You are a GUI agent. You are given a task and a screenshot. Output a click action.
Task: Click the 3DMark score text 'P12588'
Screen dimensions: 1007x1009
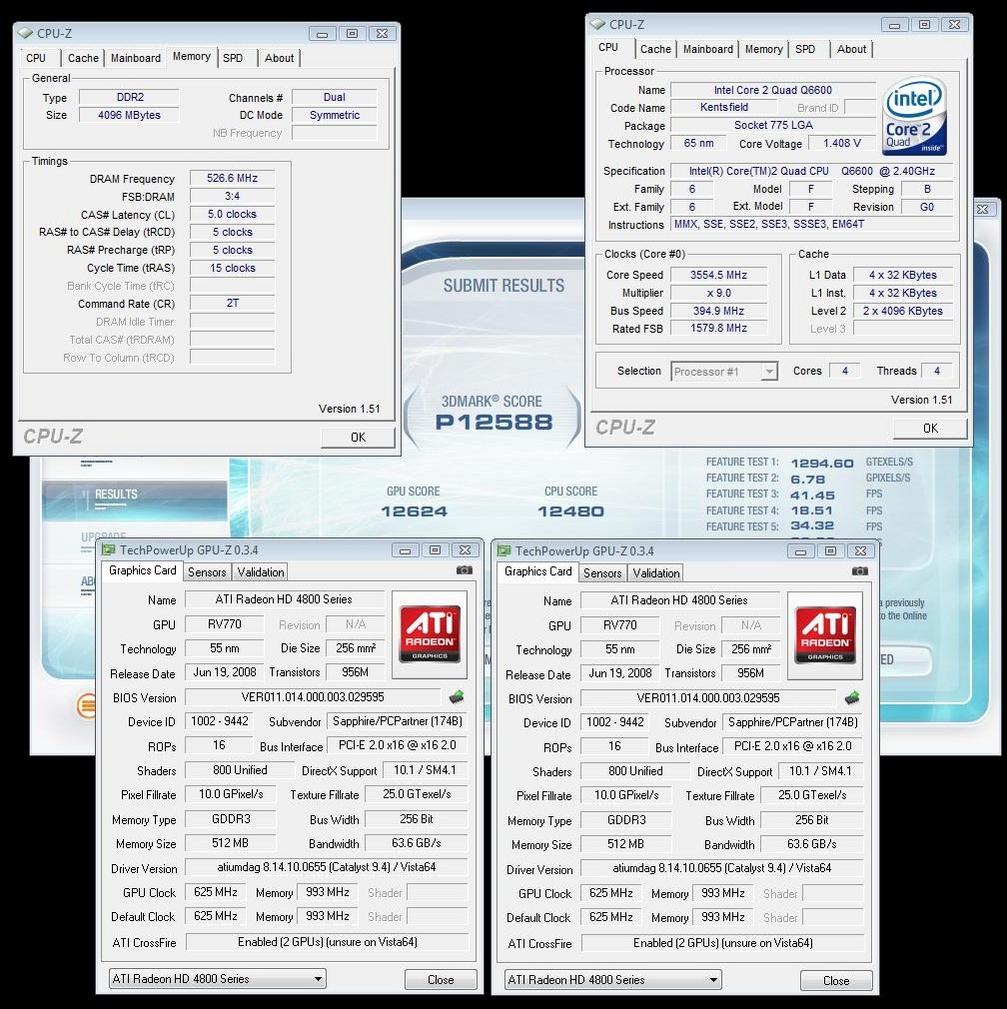click(x=494, y=422)
